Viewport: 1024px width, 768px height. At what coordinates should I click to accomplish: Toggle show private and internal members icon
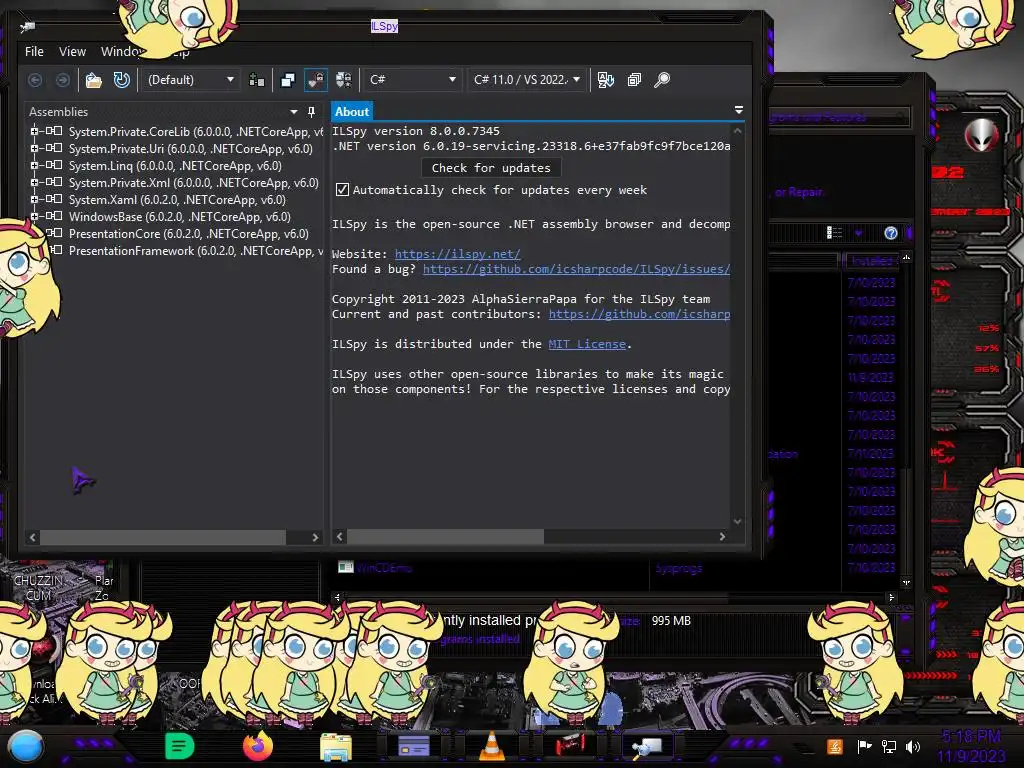click(316, 80)
